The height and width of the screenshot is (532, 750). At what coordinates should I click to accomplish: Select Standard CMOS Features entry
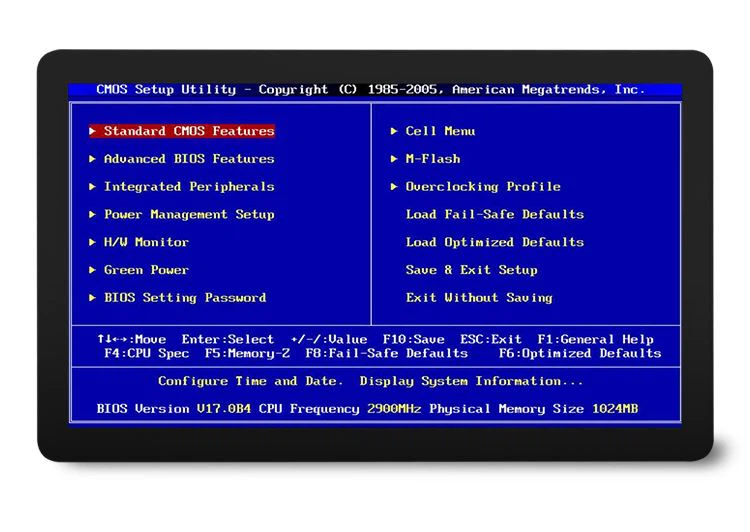[188, 131]
